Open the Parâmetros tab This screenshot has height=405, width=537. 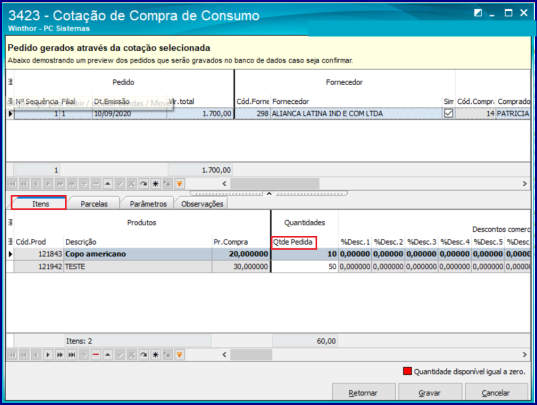tap(148, 204)
